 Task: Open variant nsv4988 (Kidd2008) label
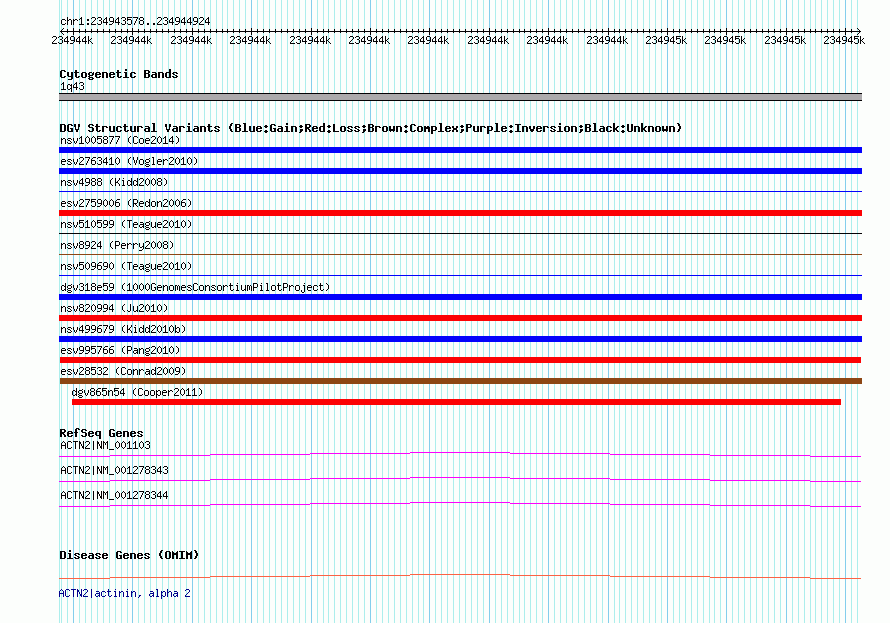pyautogui.click(x=114, y=182)
